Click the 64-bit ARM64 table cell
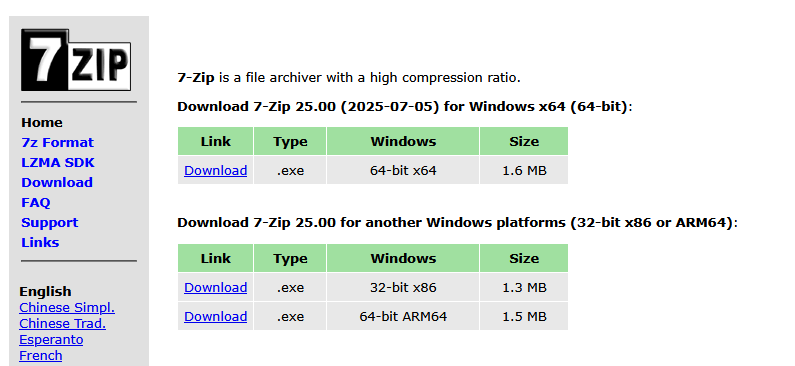 403,316
